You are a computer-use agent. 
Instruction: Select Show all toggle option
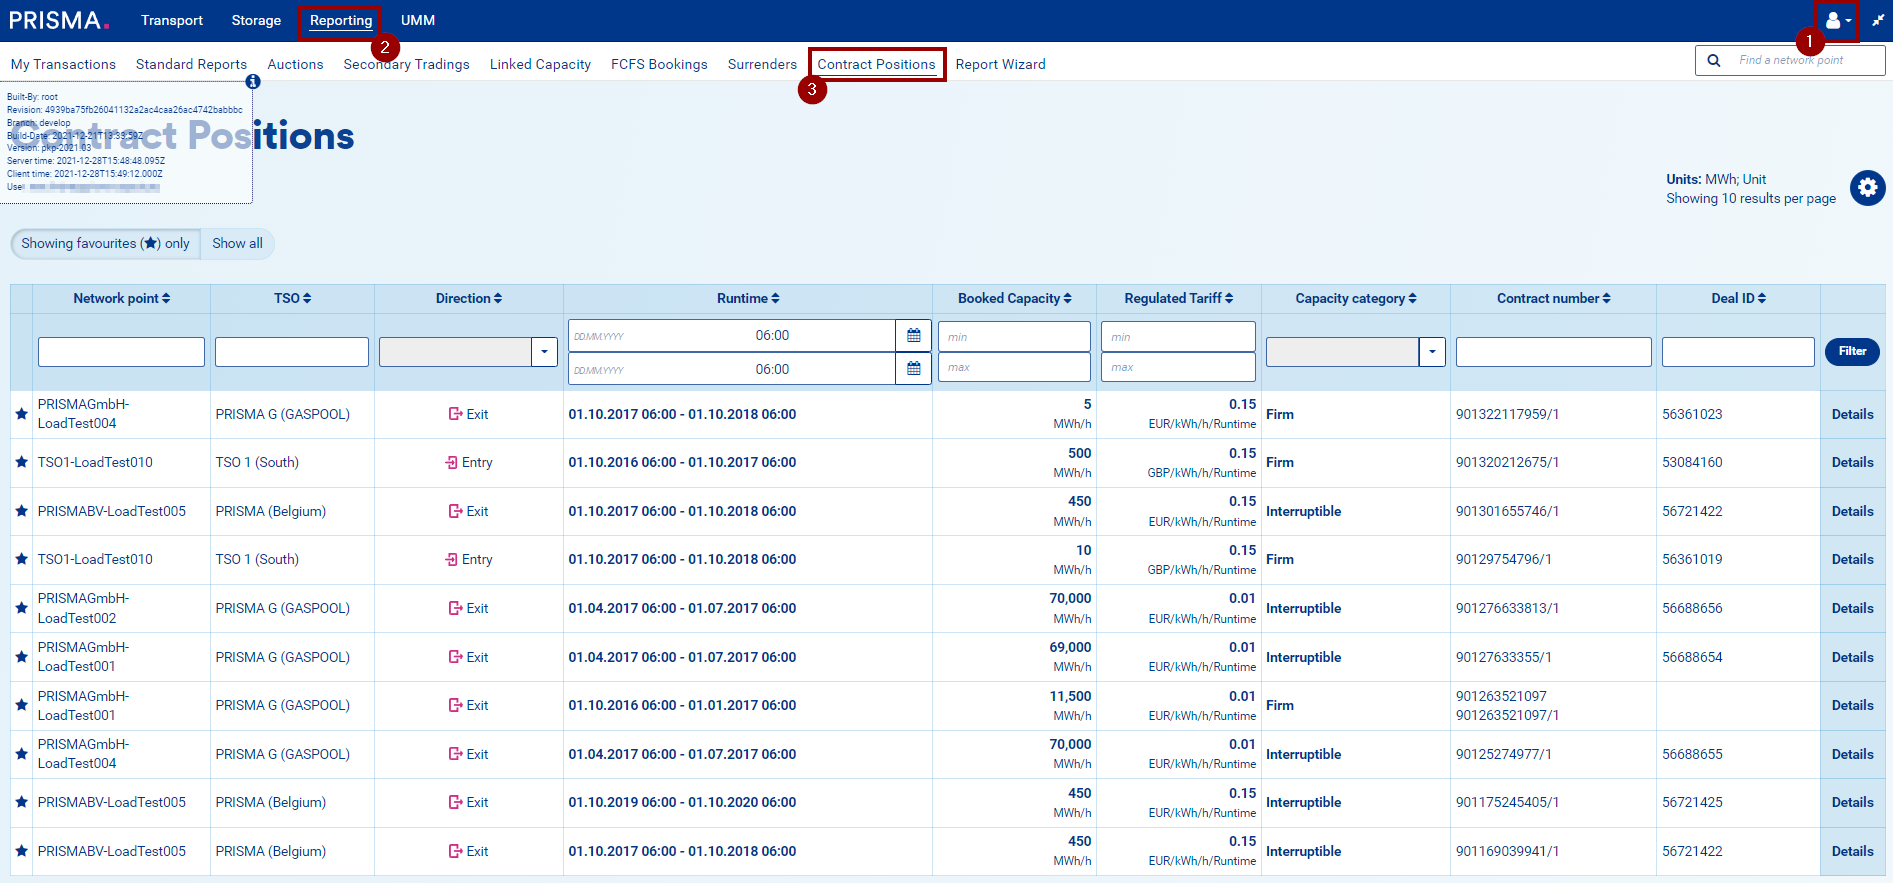coord(237,243)
